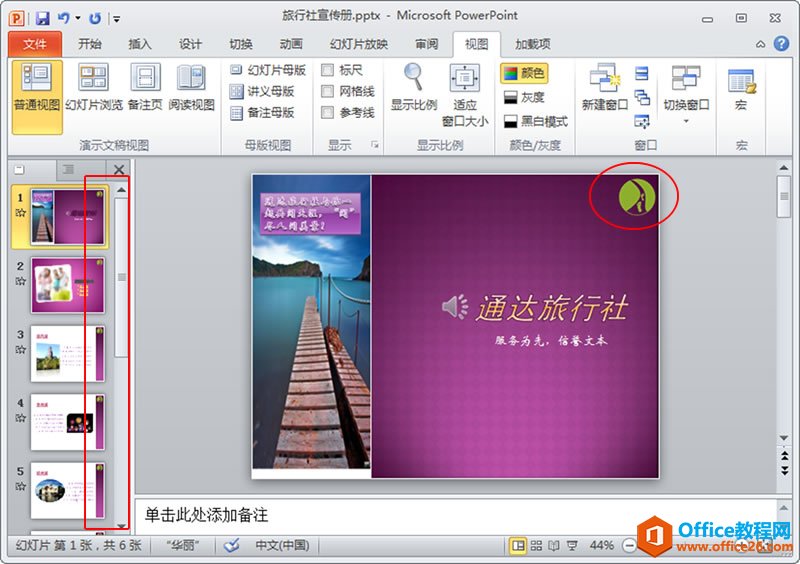Viewport: 800px width, 564px height.
Task: Open the 加载项 Add-ins tab
Action: tap(532, 44)
